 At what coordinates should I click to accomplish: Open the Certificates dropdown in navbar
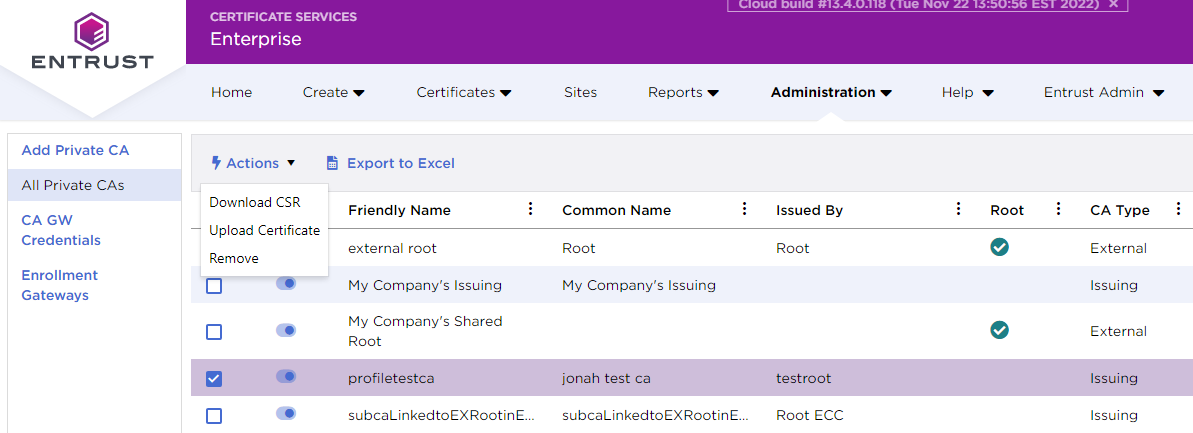[x=464, y=92]
